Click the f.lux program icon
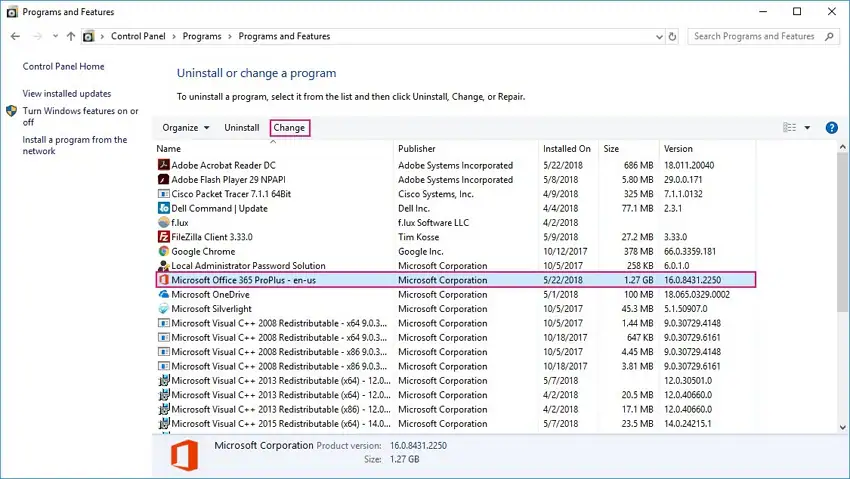Image resolution: width=850 pixels, height=479 pixels. tap(163, 222)
